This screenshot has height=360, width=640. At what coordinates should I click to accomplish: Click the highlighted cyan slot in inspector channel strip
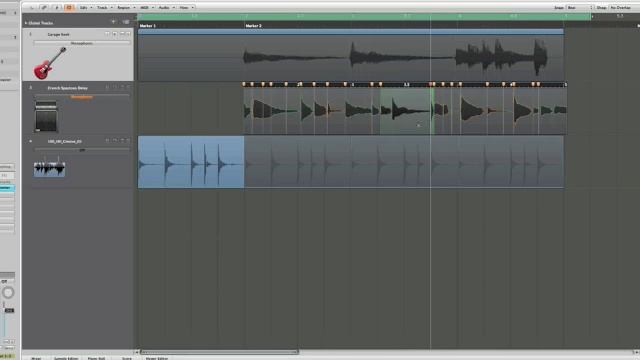pos(7,188)
